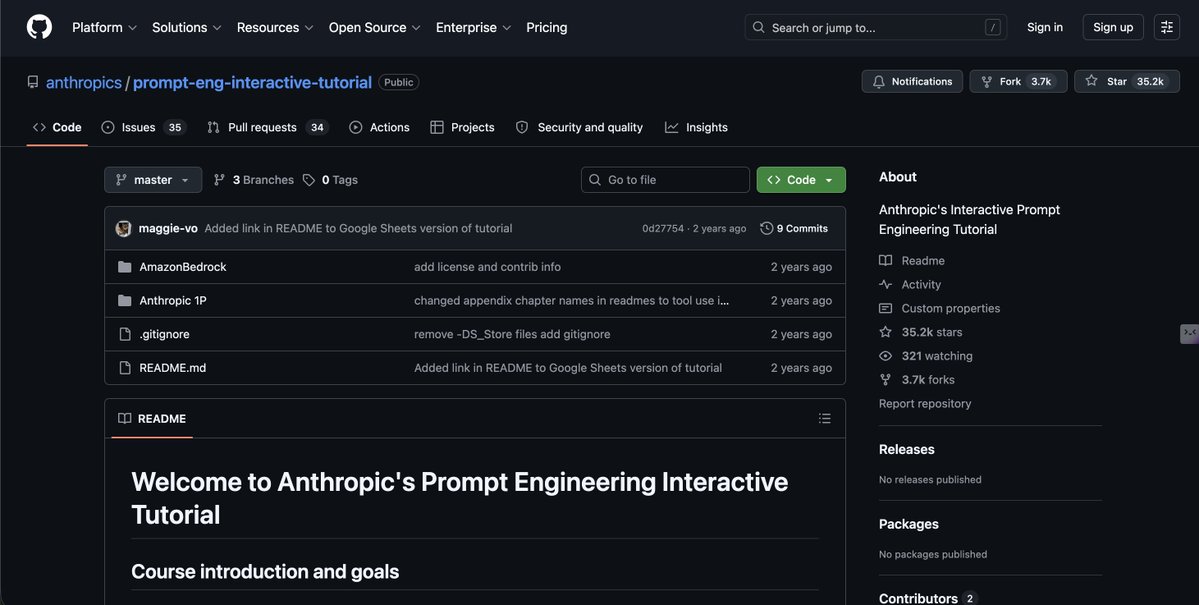Open the AmazonBedrock folder
1199x605 pixels.
click(x=183, y=267)
